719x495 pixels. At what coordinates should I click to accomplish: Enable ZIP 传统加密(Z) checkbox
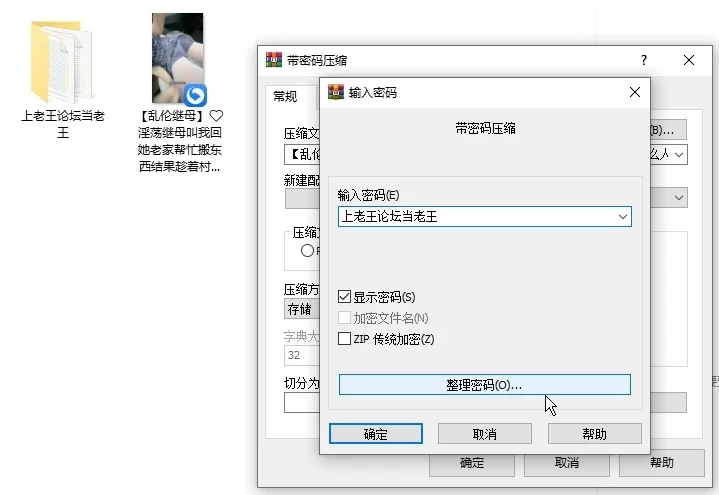344,339
